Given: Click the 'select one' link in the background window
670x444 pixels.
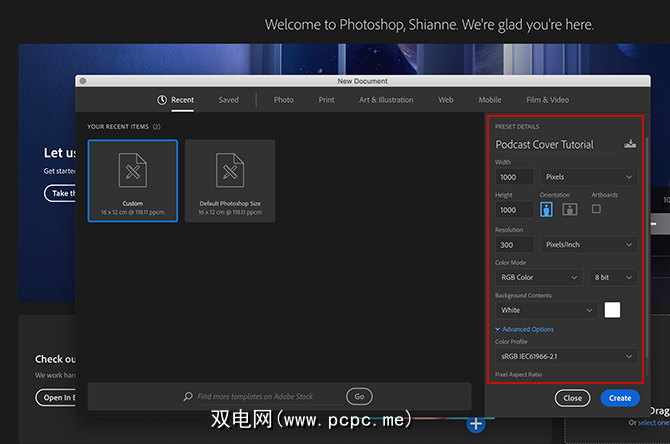Looking at the screenshot, I should coord(654,423).
